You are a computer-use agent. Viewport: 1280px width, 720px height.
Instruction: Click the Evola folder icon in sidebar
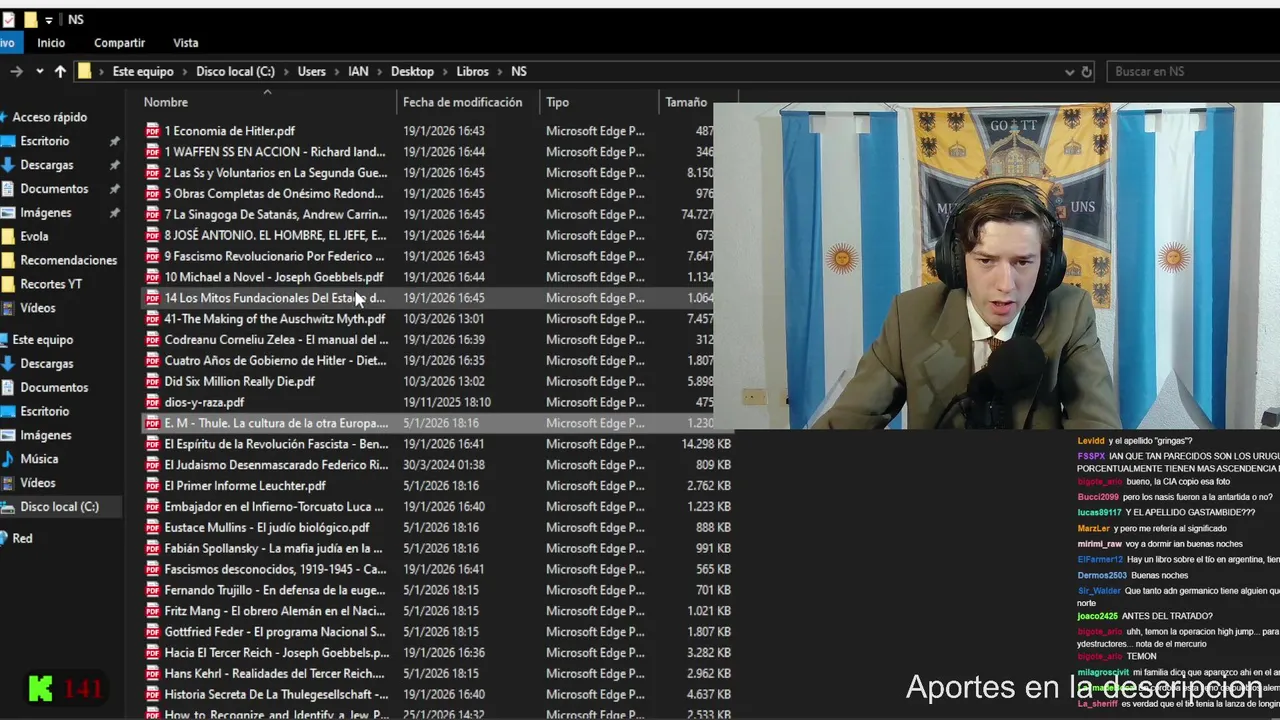[x=7, y=236]
